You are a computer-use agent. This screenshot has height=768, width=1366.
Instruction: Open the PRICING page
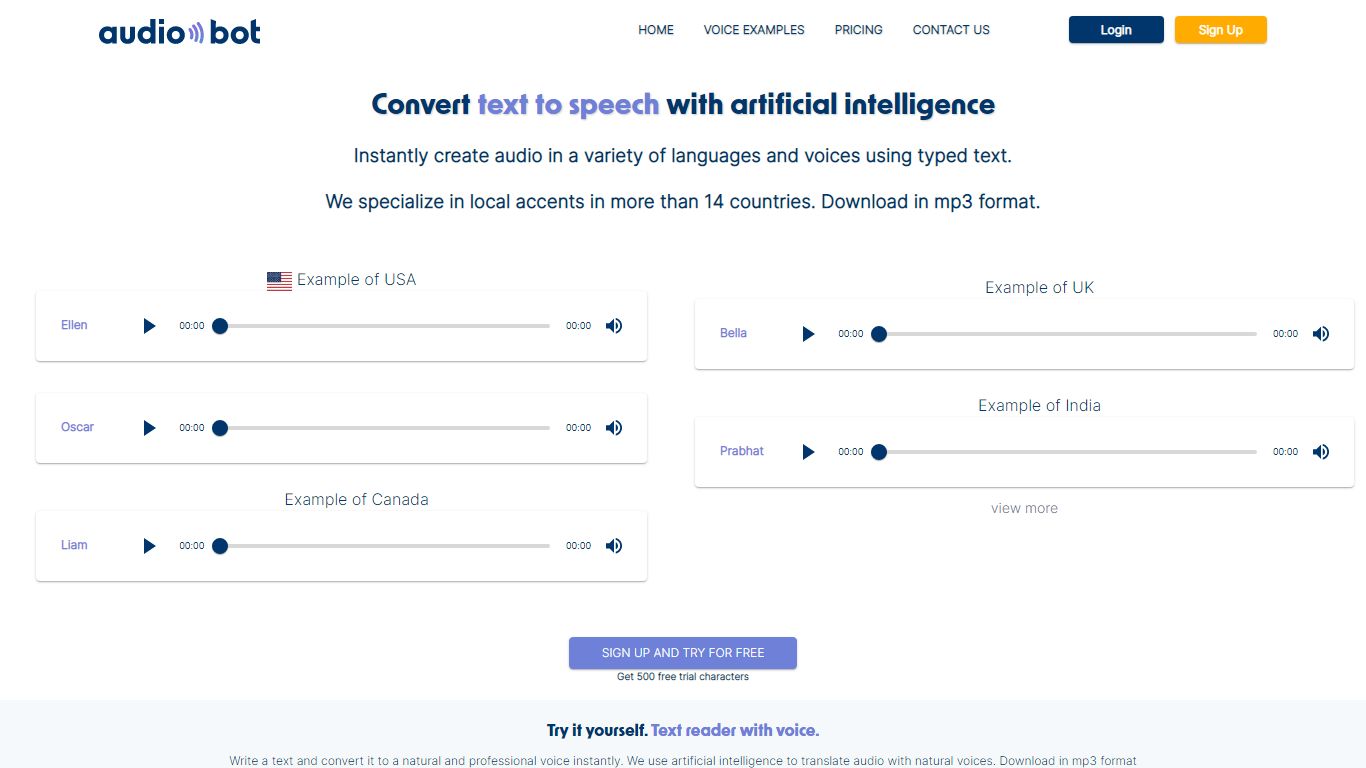(x=858, y=30)
